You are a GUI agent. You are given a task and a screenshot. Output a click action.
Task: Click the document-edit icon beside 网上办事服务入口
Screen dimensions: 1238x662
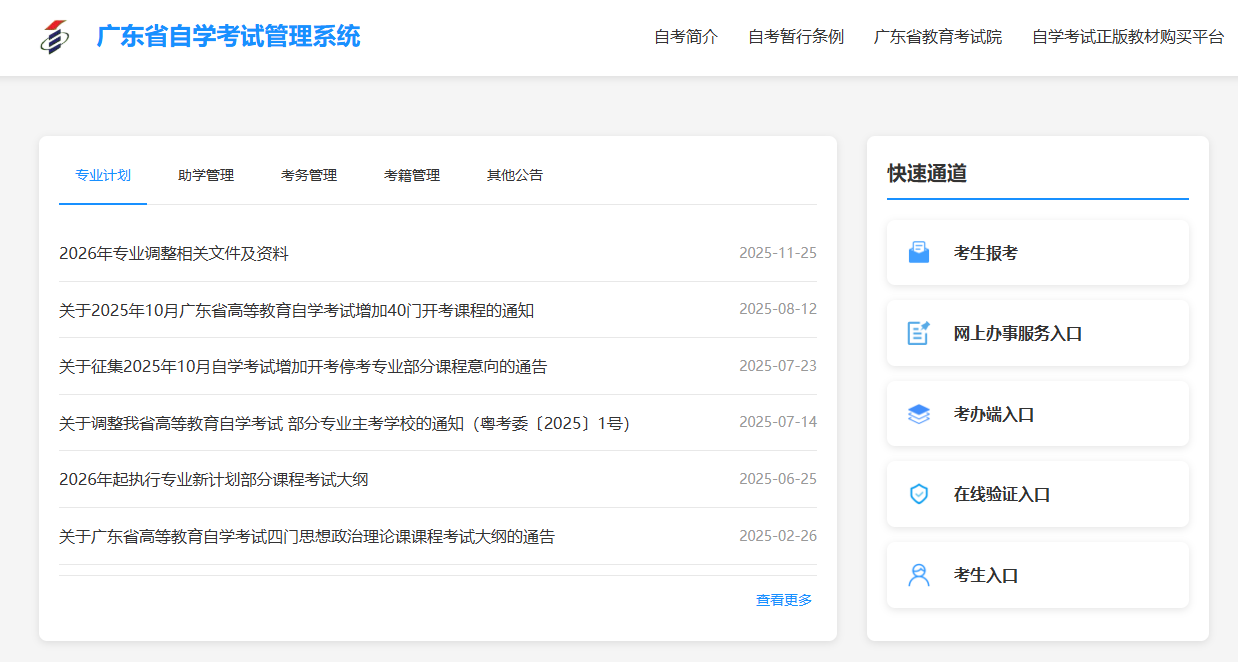point(918,333)
